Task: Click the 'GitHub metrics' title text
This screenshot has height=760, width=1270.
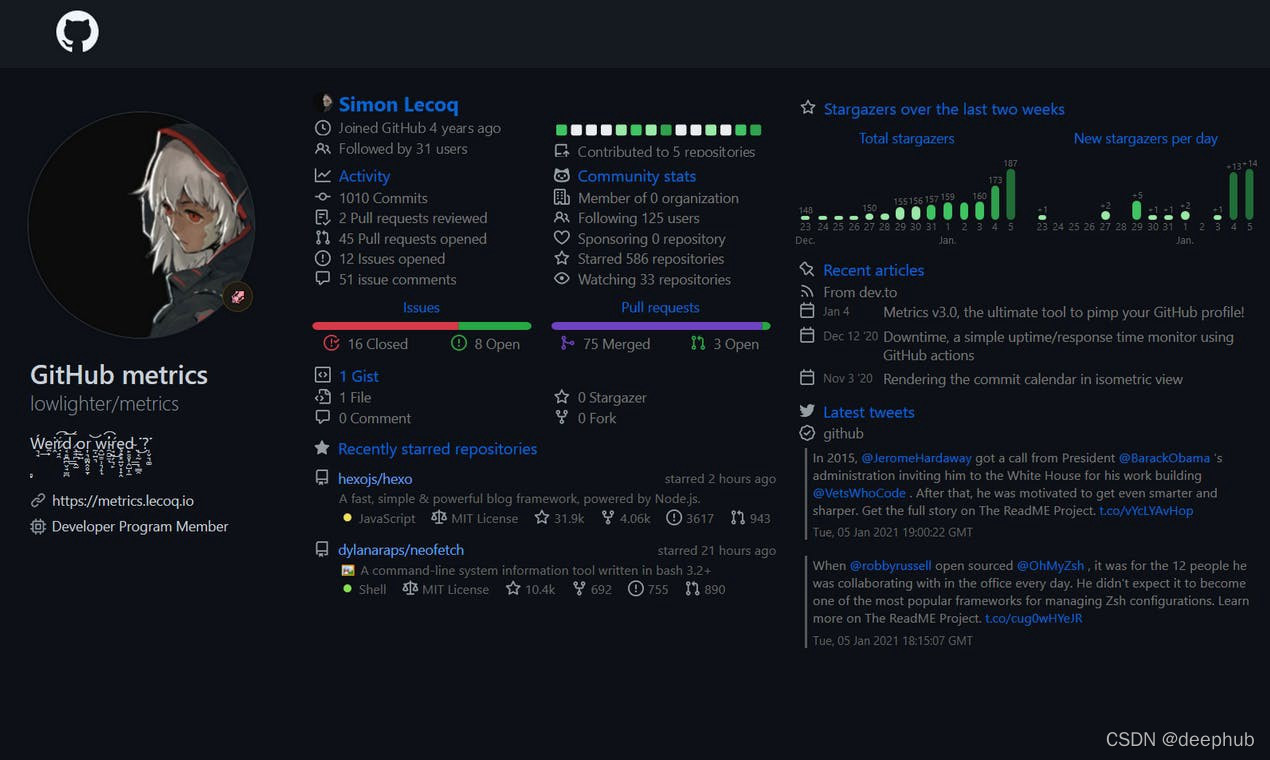Action: click(x=119, y=375)
